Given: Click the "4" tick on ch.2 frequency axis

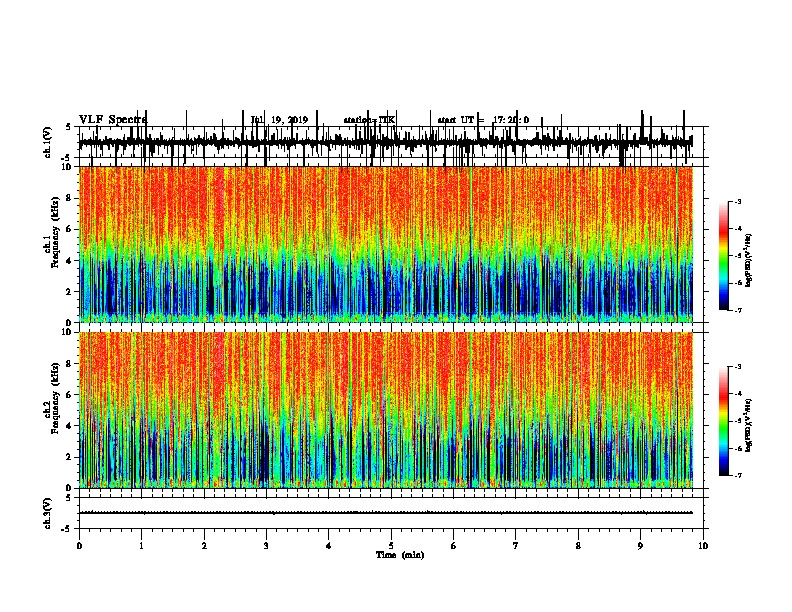Looking at the screenshot, I should pyautogui.click(x=69, y=426).
